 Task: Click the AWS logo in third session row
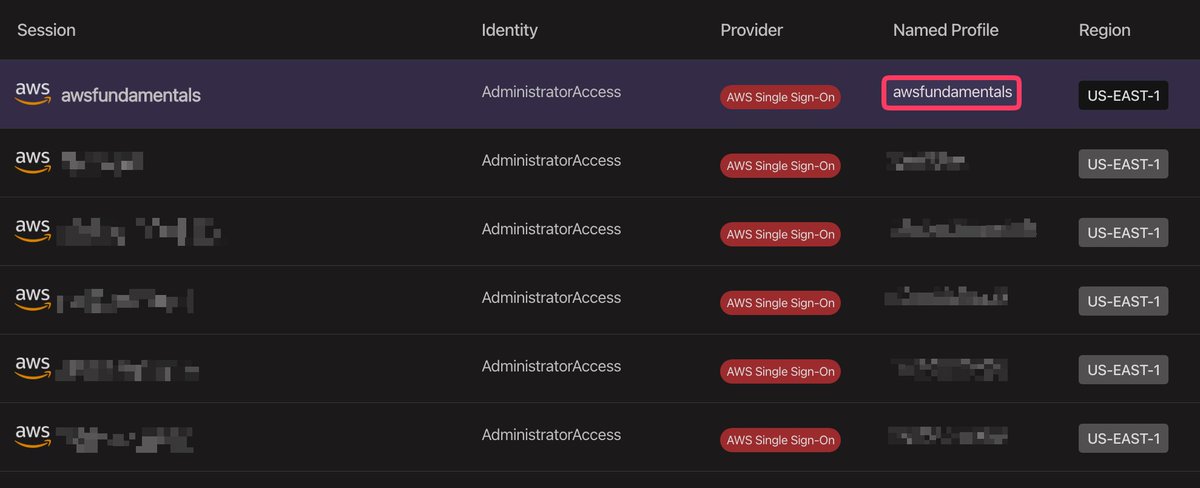pos(33,230)
